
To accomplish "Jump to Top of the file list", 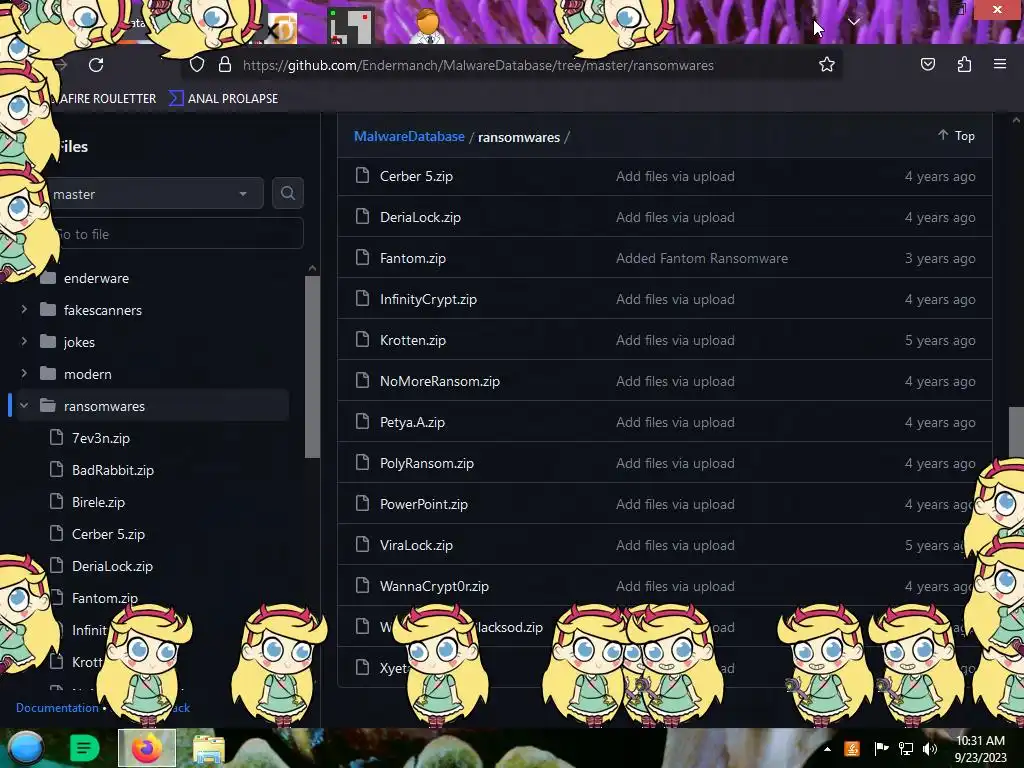I will tap(956, 135).
